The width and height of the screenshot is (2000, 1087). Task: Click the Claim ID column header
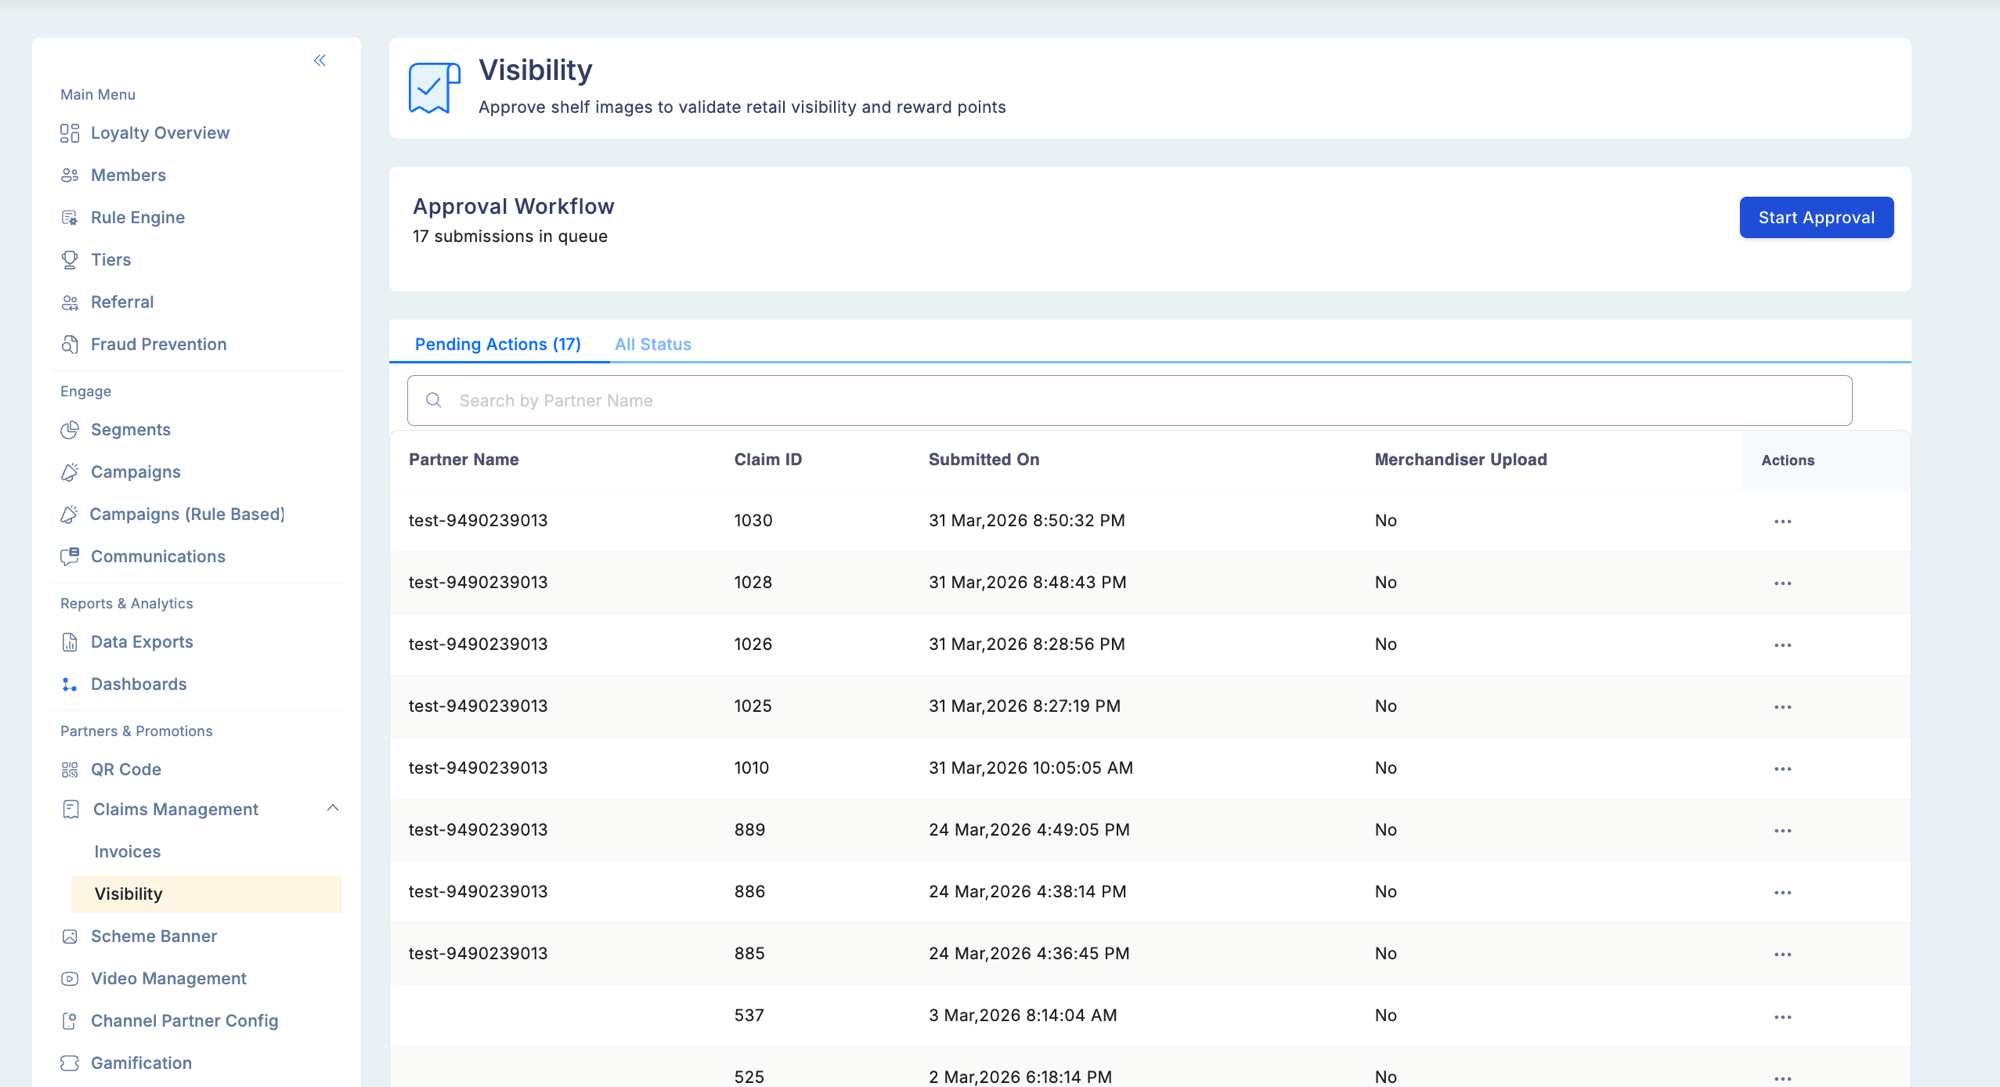[x=768, y=460]
